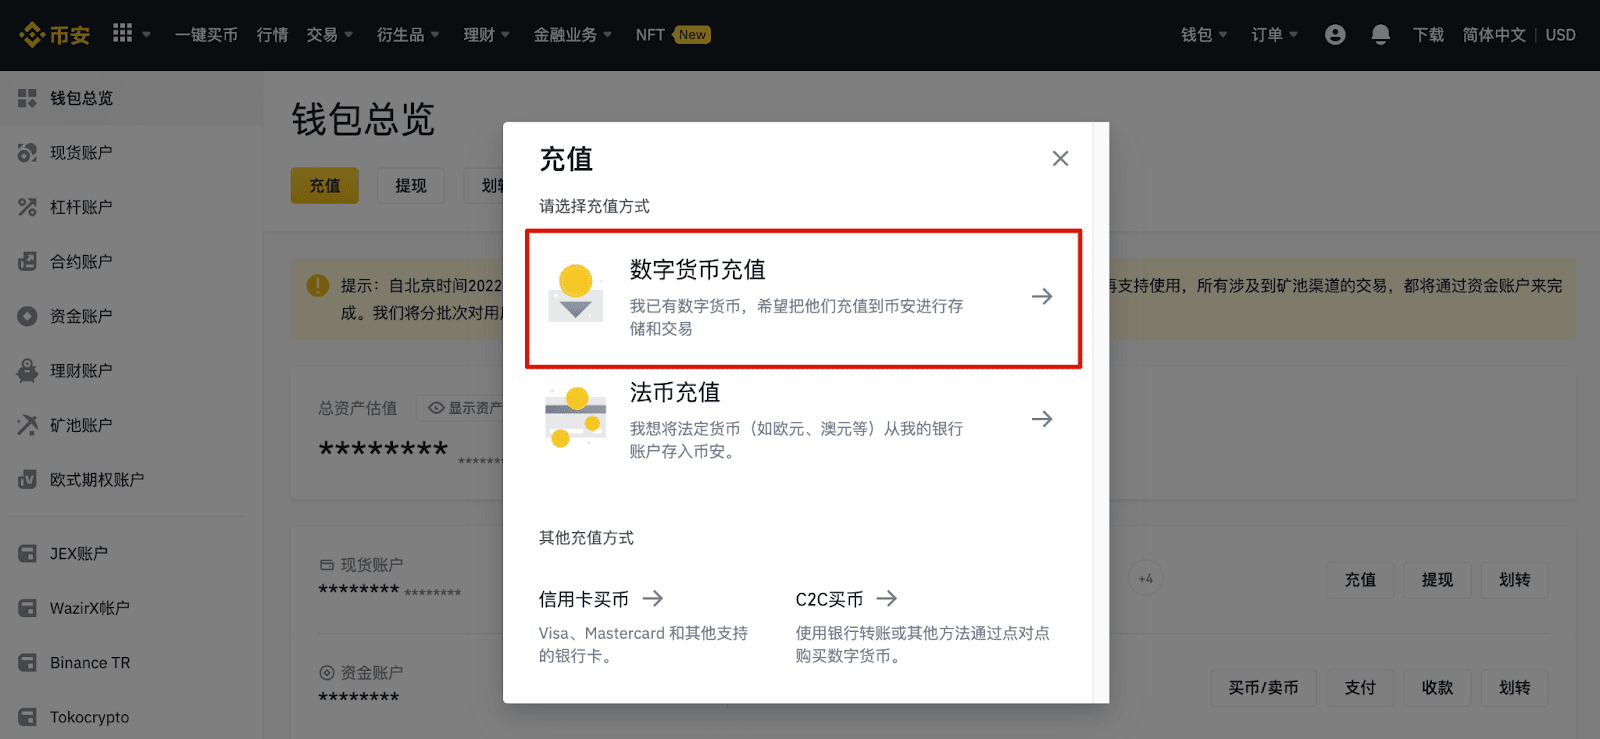Click the arrow next to 数字货币充值

1042,296
